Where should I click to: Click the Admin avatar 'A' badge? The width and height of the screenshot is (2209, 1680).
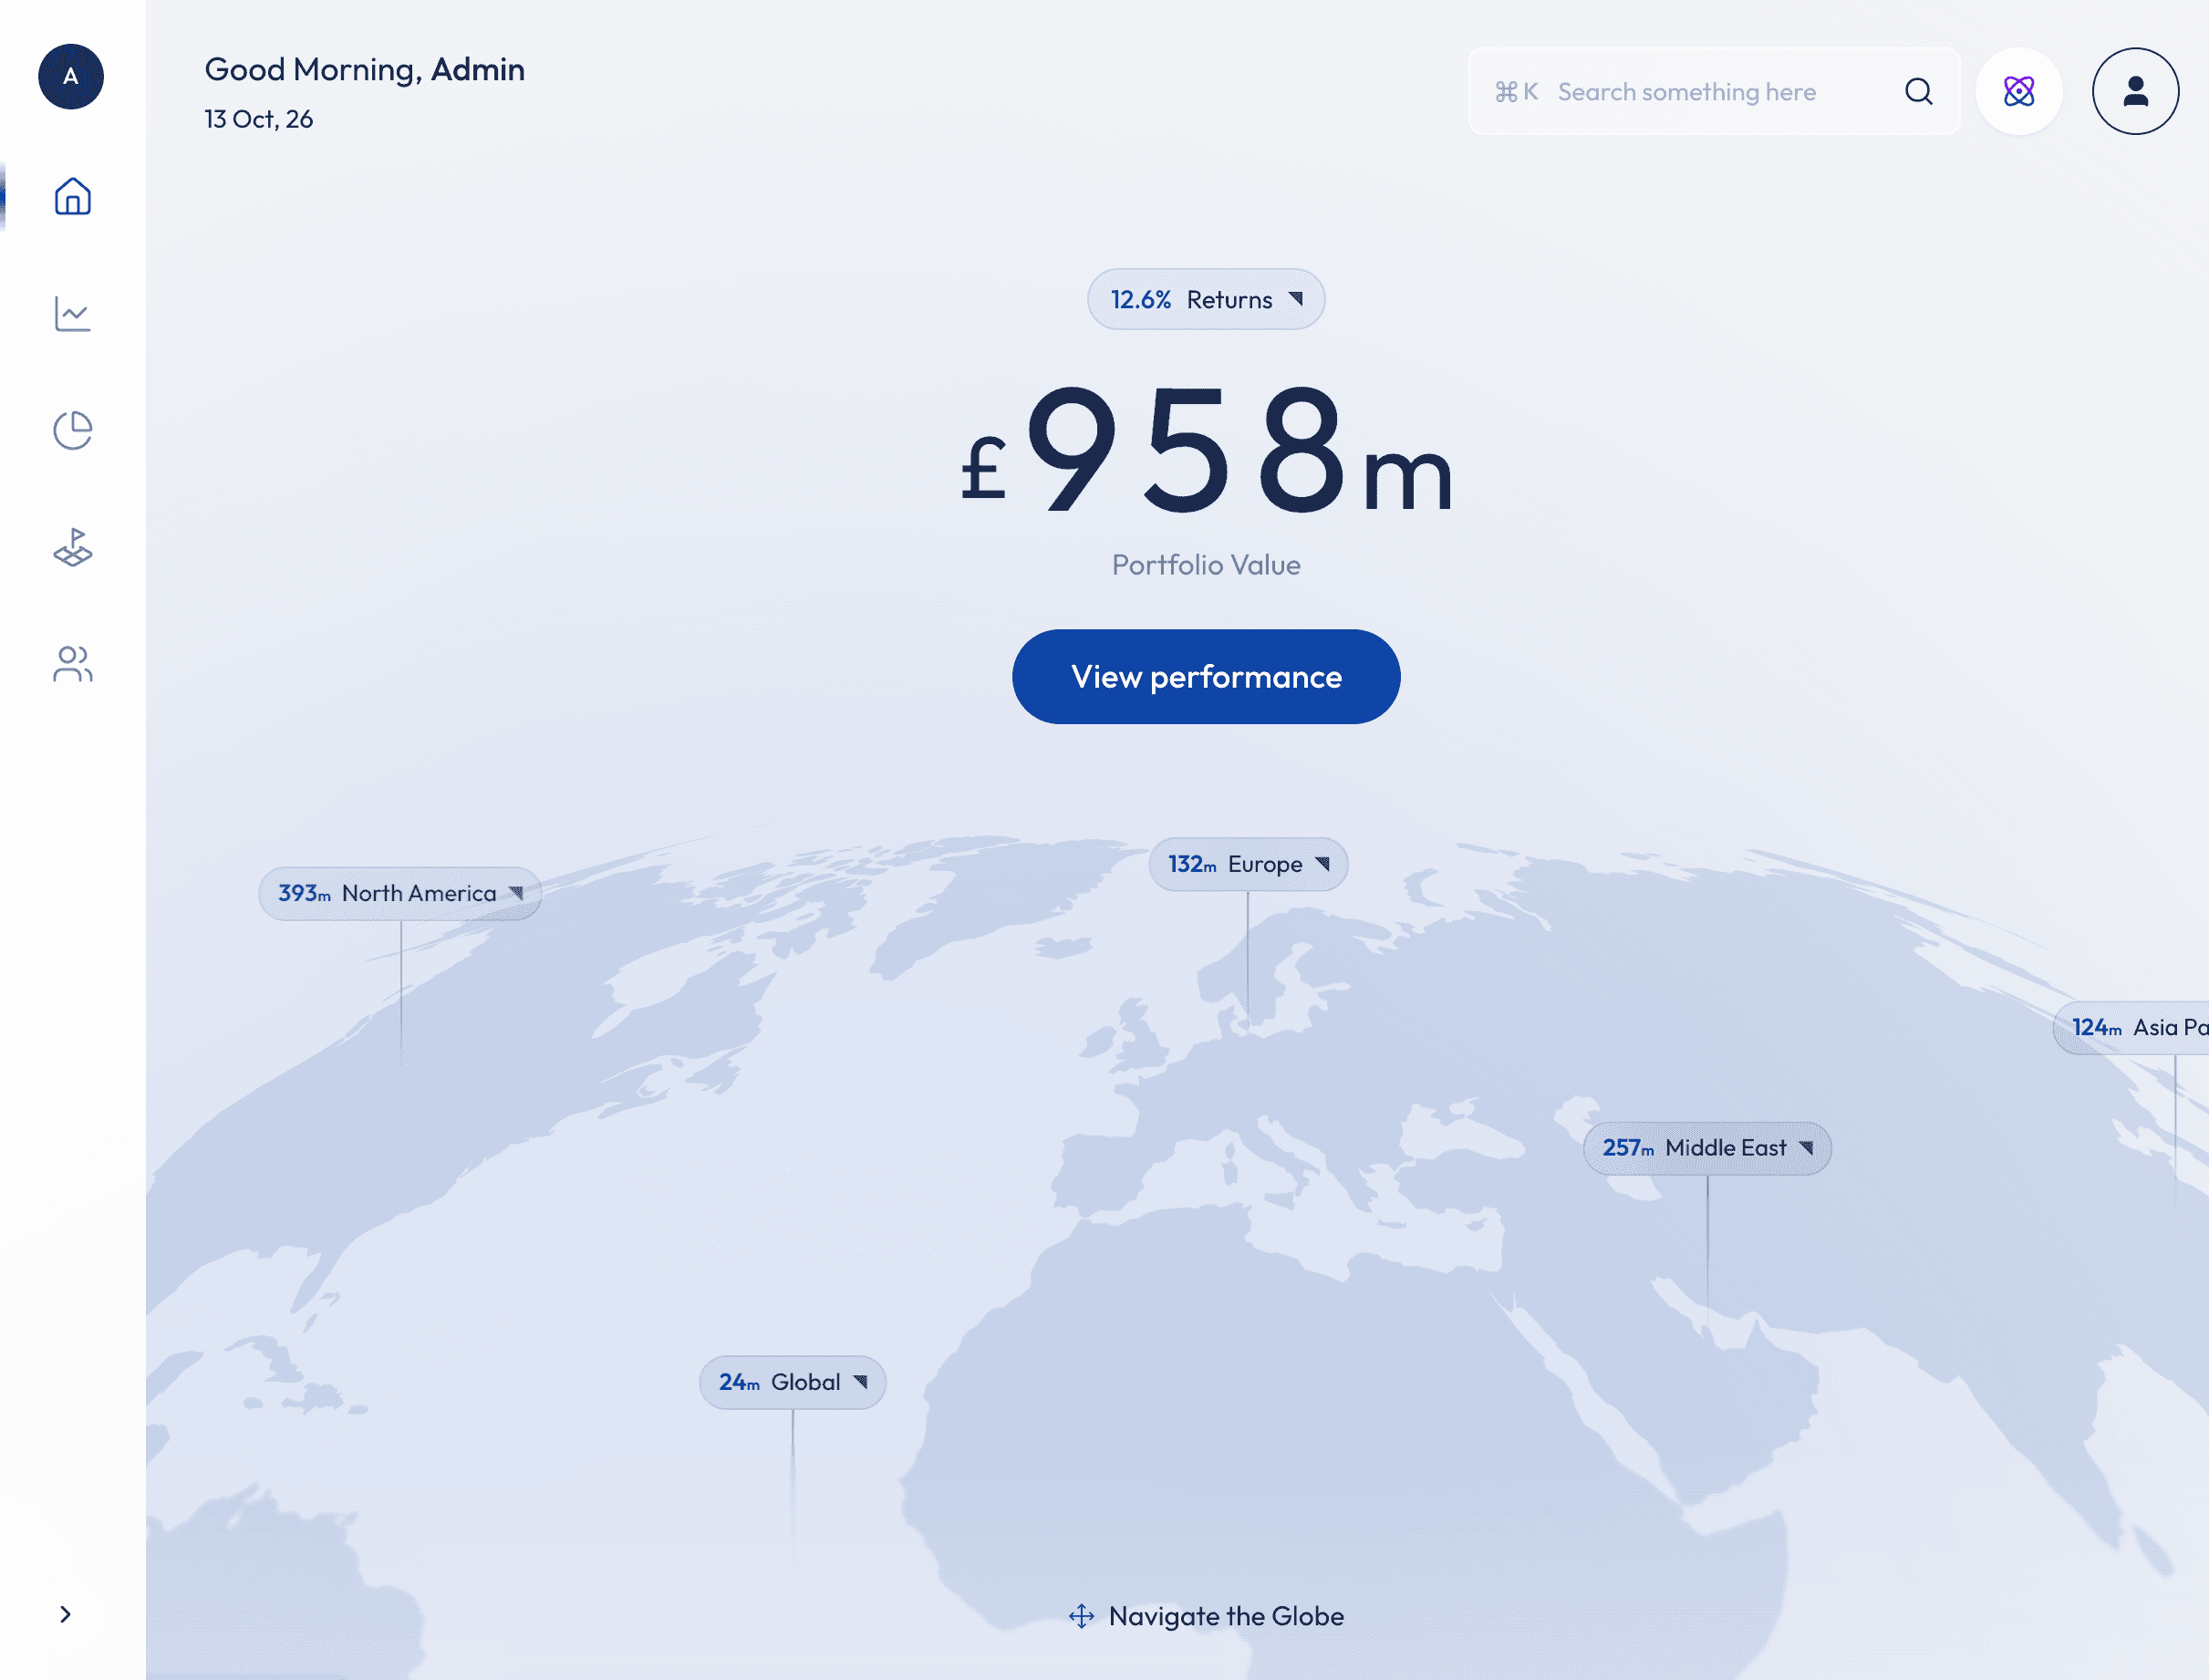(71, 76)
